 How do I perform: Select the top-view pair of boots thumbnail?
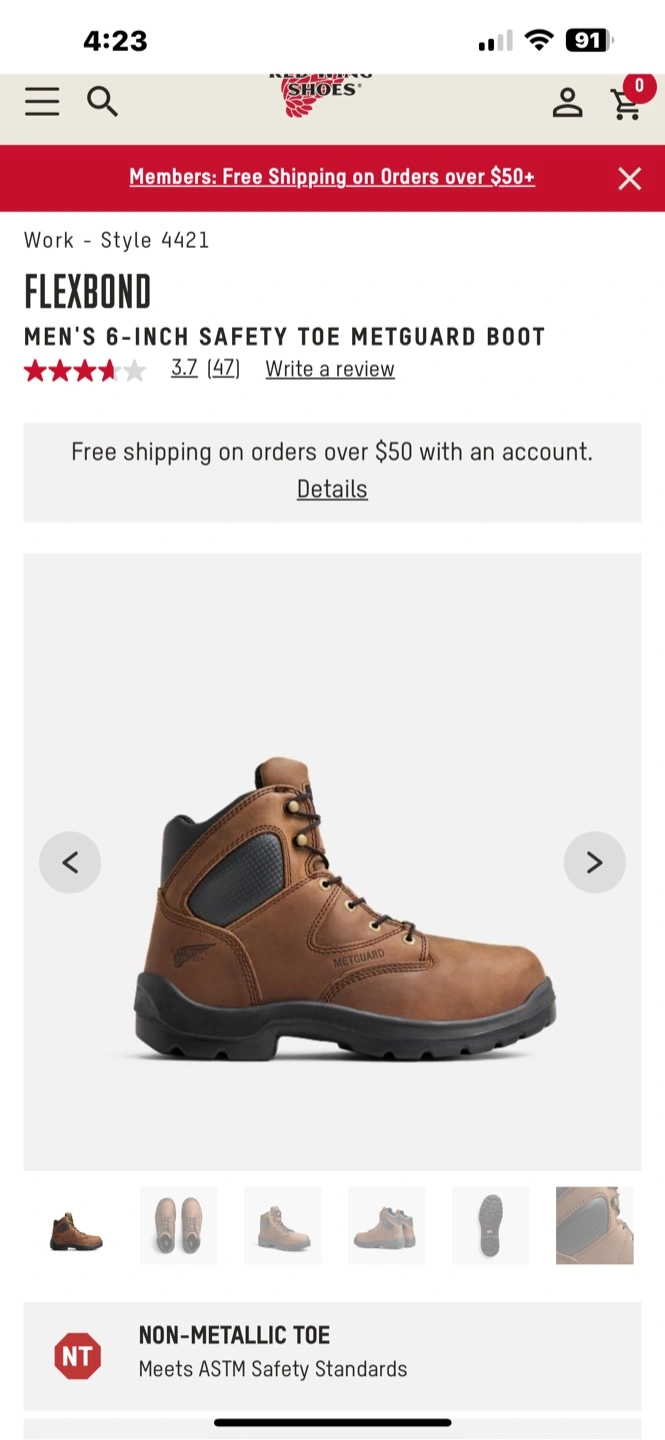coord(179,1226)
